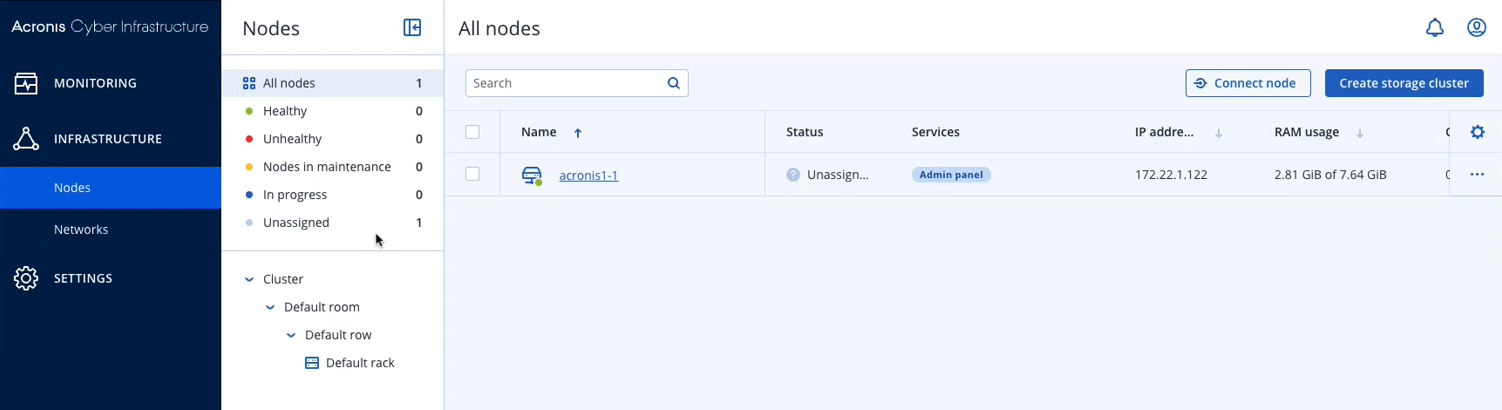Open table column settings gear
1502x410 pixels.
(1477, 132)
